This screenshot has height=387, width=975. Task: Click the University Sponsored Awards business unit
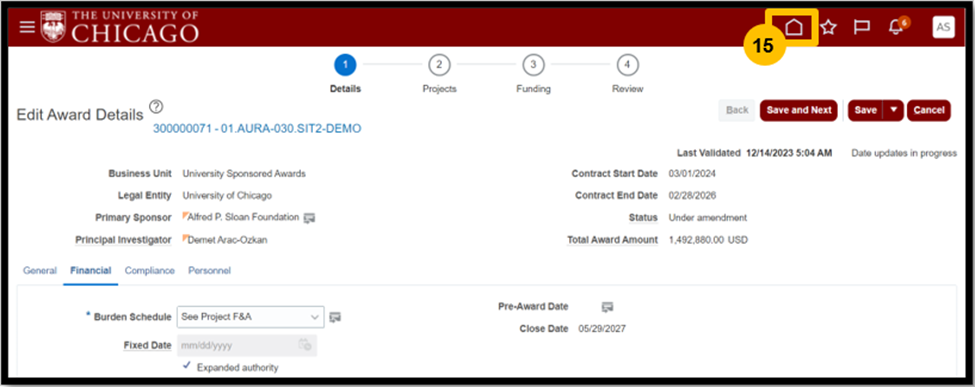tap(244, 174)
